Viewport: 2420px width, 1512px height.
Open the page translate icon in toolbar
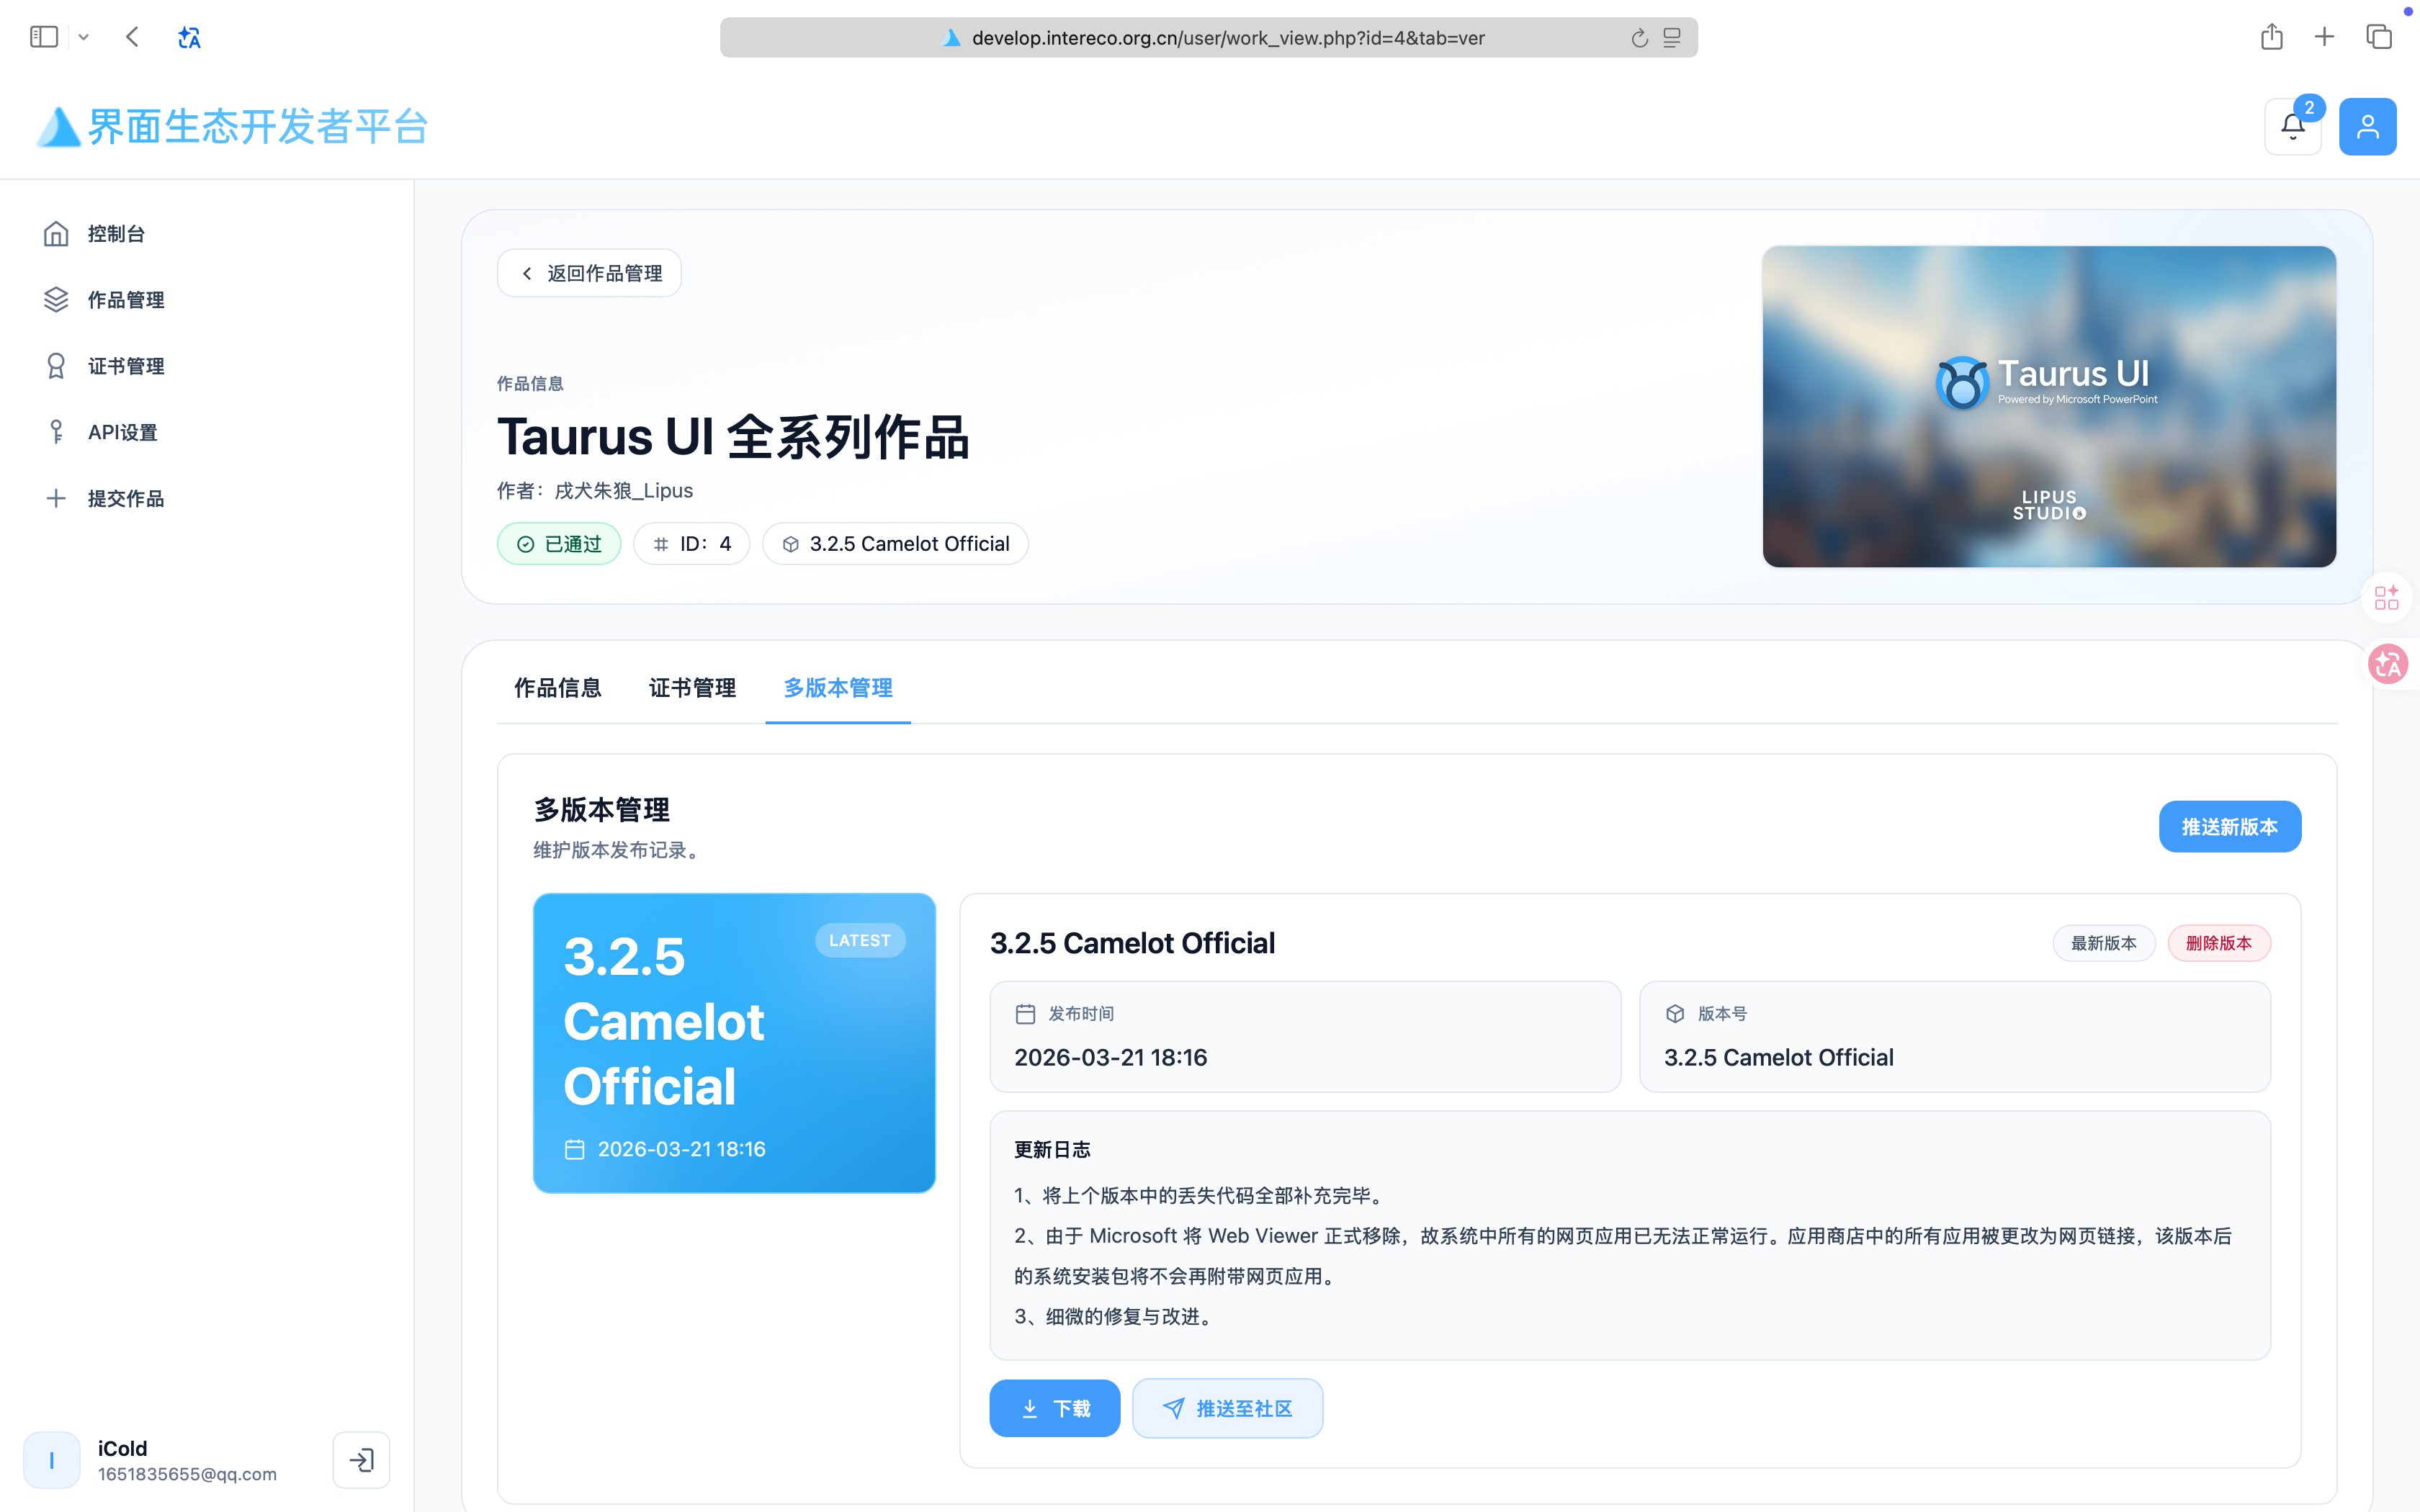(189, 38)
